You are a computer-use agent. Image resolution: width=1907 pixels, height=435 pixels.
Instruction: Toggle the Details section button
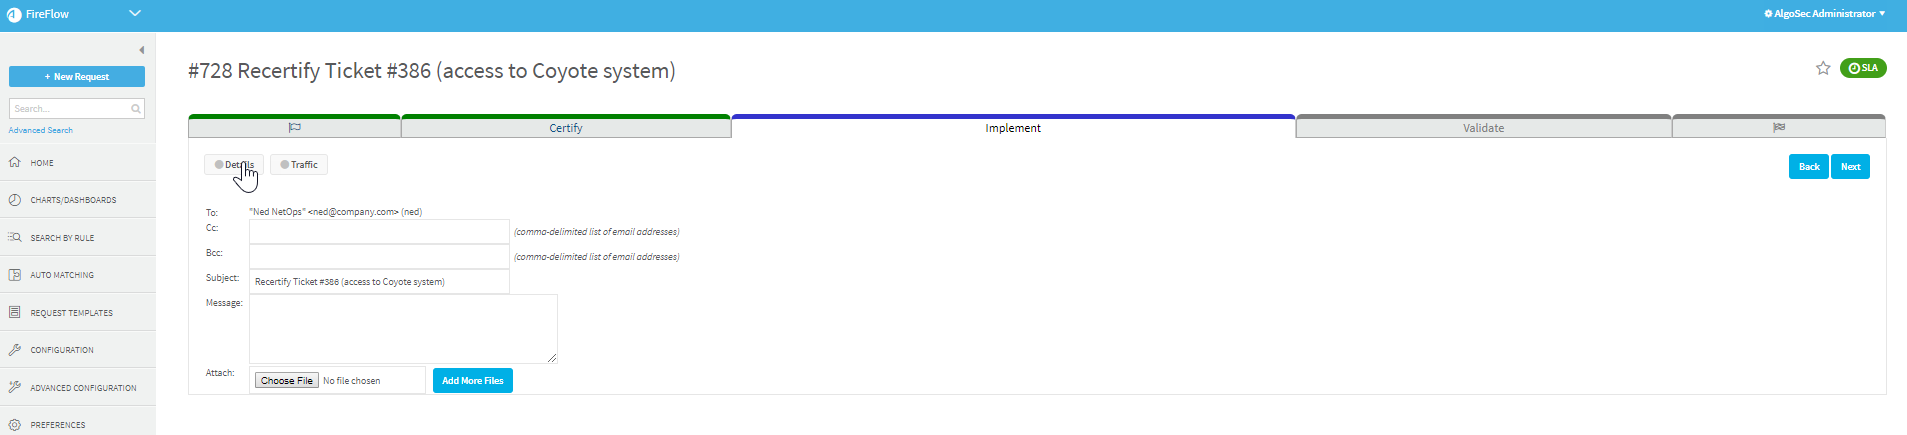click(234, 165)
